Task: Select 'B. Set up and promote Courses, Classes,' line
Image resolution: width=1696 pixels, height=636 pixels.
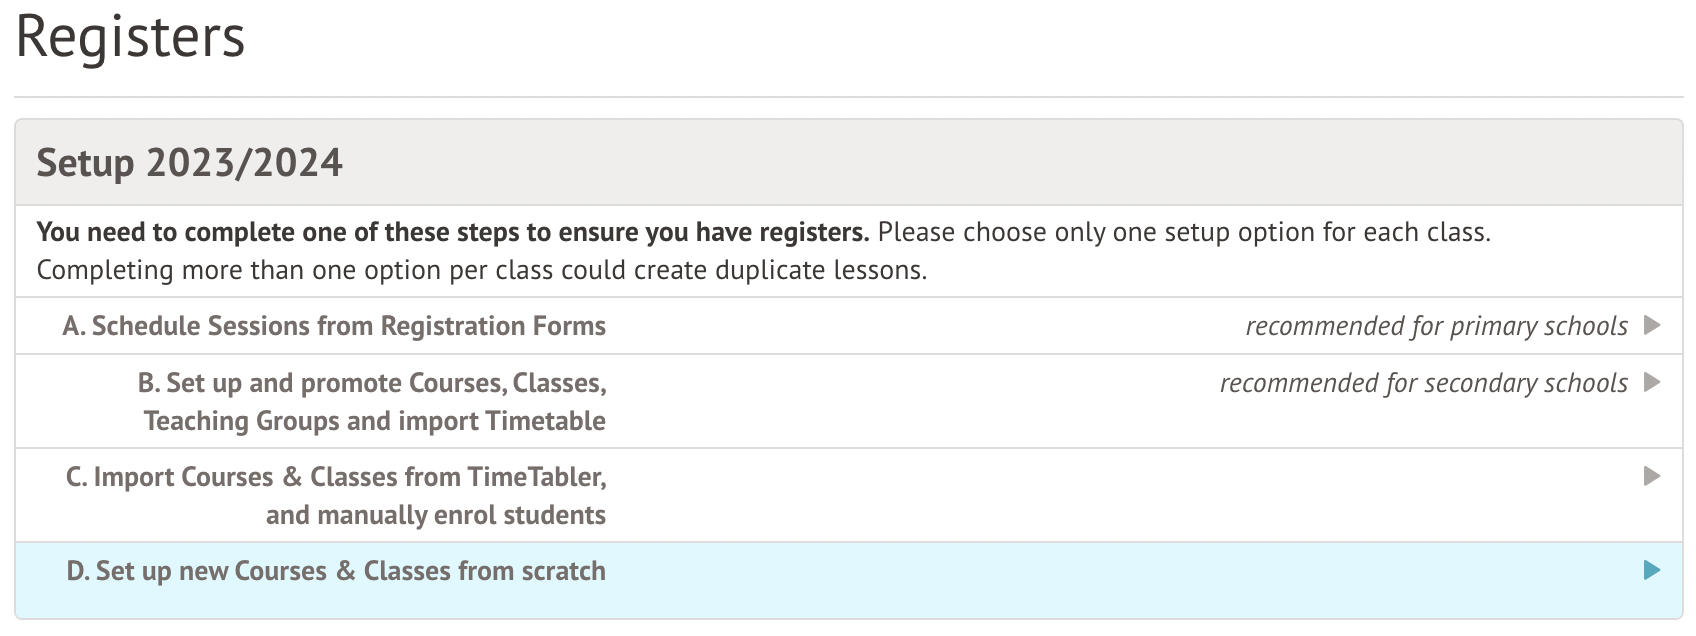Action: pyautogui.click(x=372, y=383)
